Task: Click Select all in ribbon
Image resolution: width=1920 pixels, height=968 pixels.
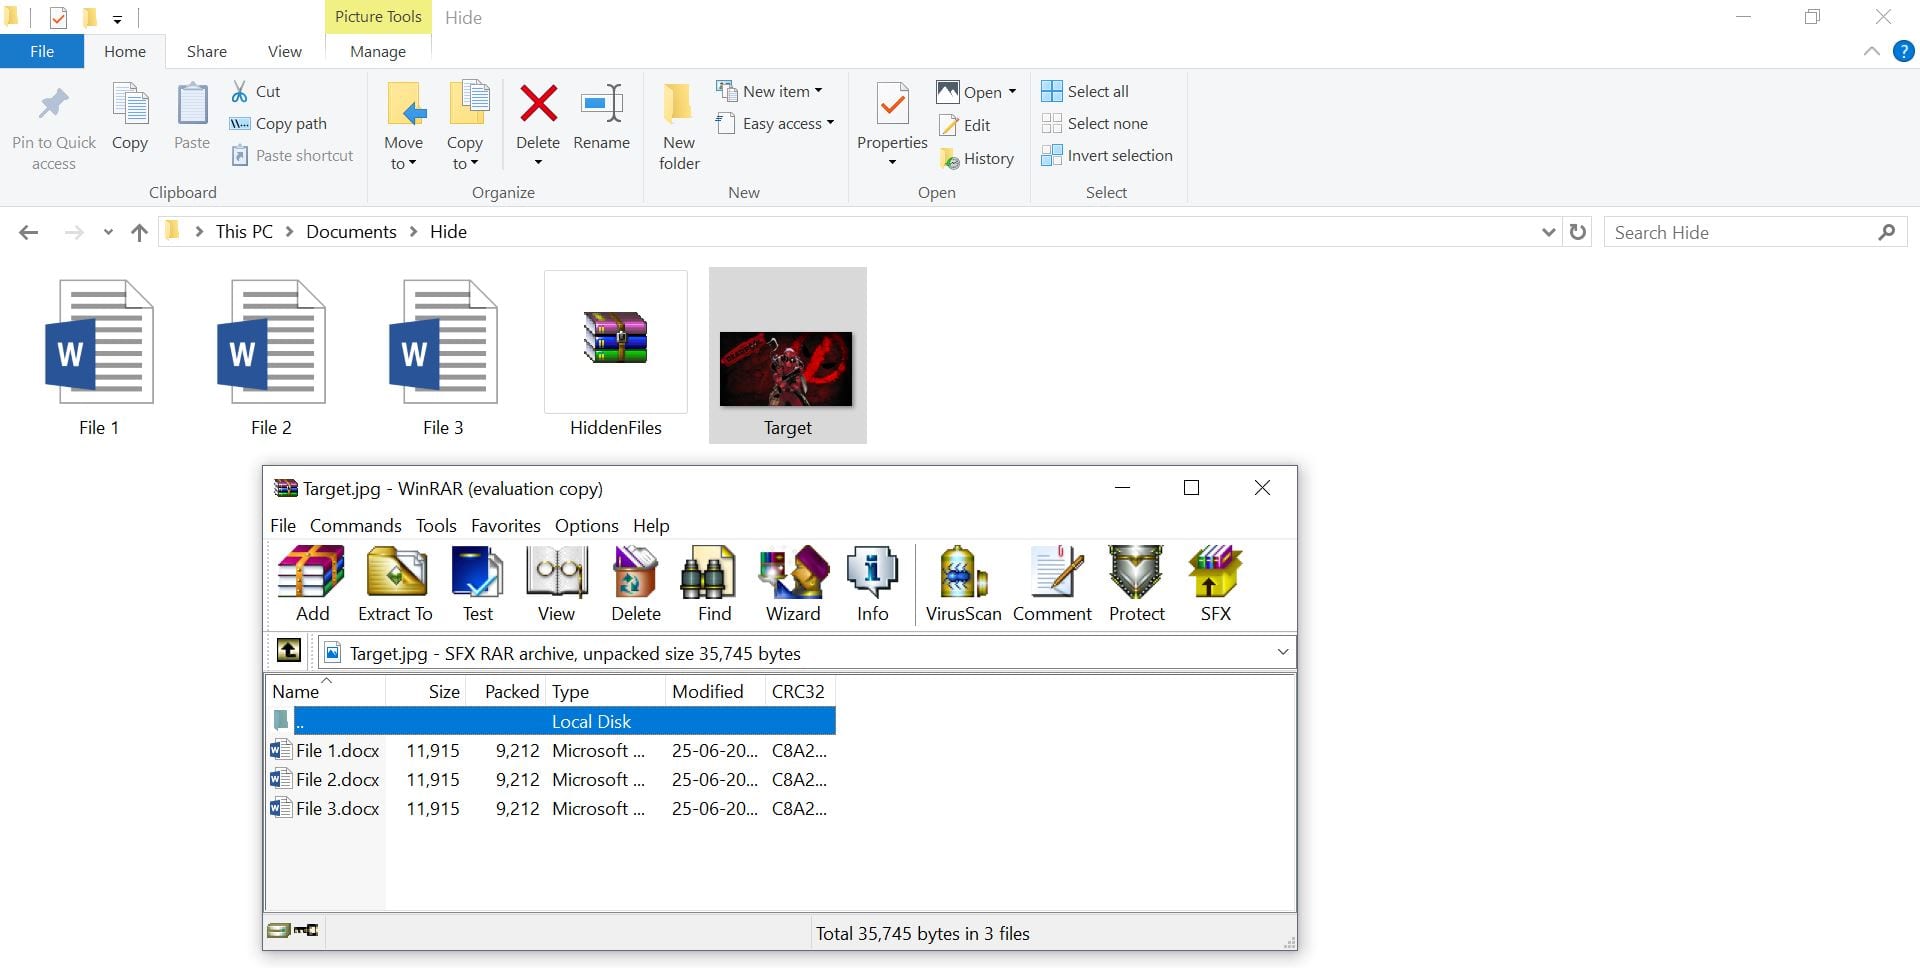Action: click(x=1085, y=91)
